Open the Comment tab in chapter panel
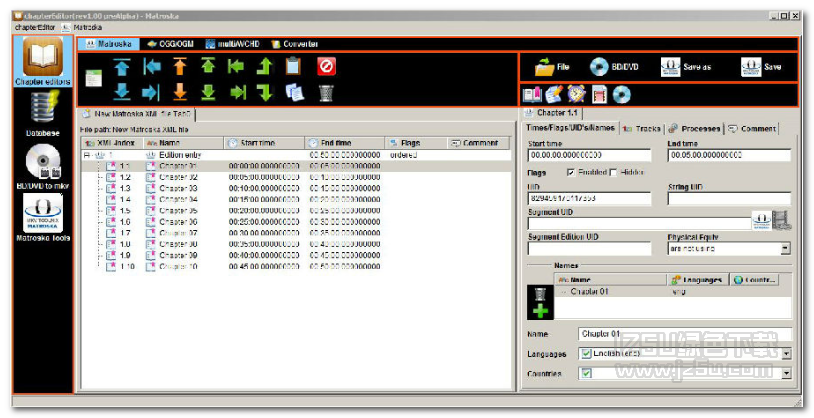This screenshot has height=418, width=814. click(752, 128)
